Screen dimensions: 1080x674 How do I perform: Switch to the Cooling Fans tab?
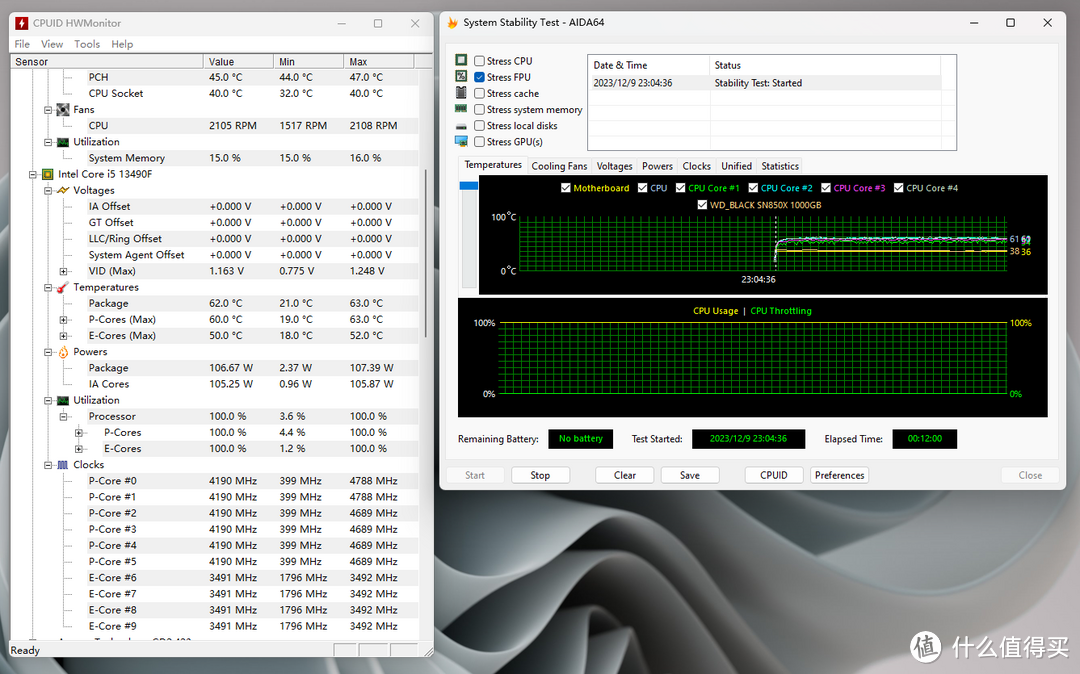click(x=559, y=166)
